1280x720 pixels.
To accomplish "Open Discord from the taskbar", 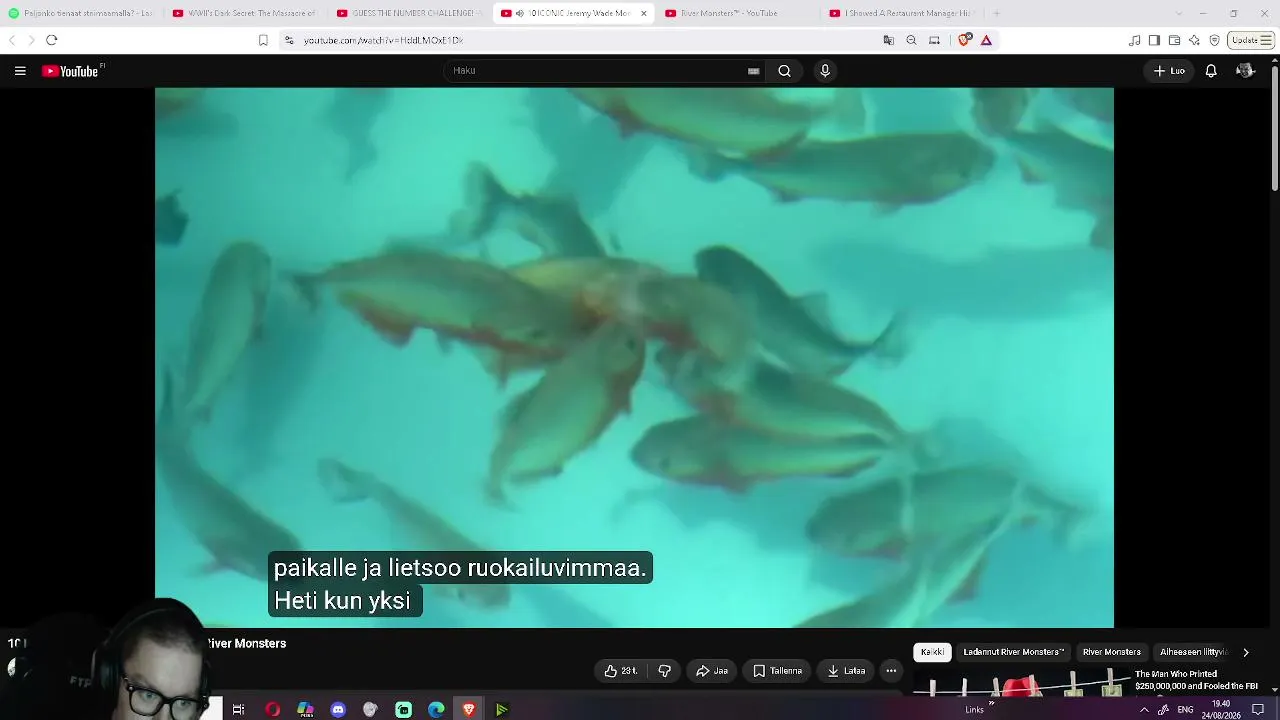I will point(338,709).
